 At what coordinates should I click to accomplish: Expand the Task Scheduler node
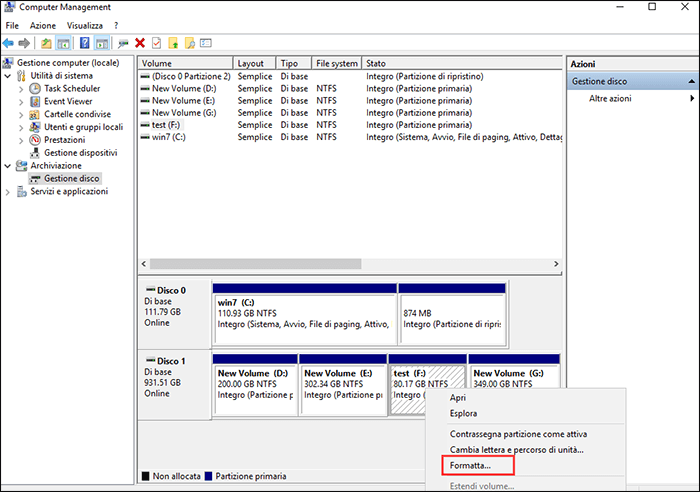coord(21,89)
